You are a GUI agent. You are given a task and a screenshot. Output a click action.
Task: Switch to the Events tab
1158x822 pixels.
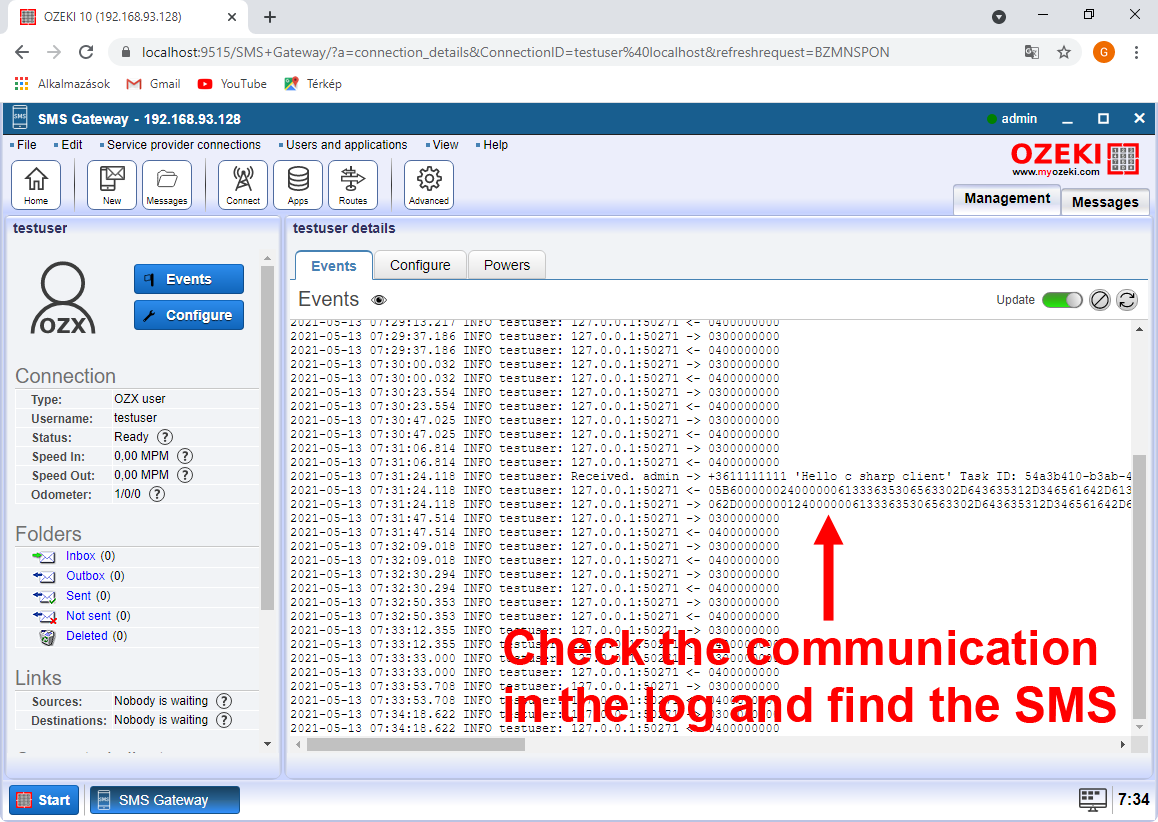[x=334, y=265]
